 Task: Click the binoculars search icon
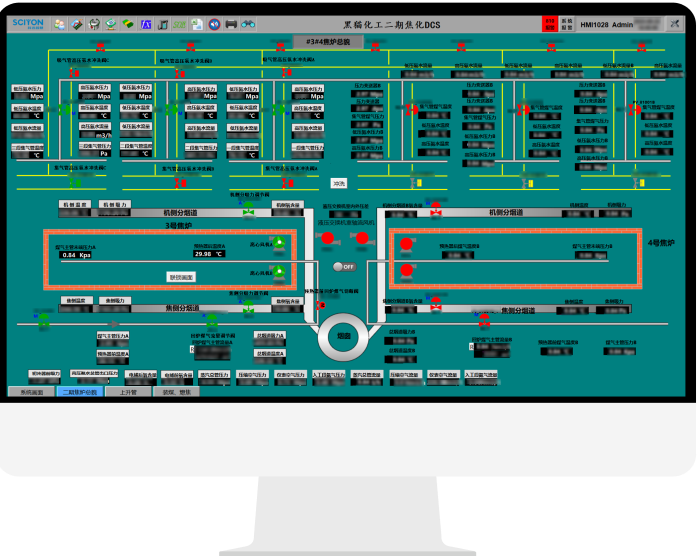coord(248,24)
